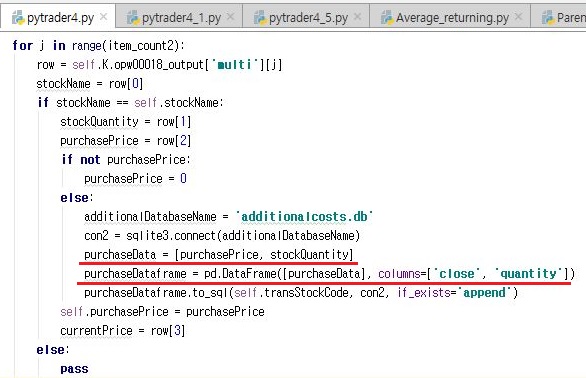Click the 'purchasePrice = 0' line
The width and height of the screenshot is (586, 378).
pyautogui.click(x=135, y=179)
